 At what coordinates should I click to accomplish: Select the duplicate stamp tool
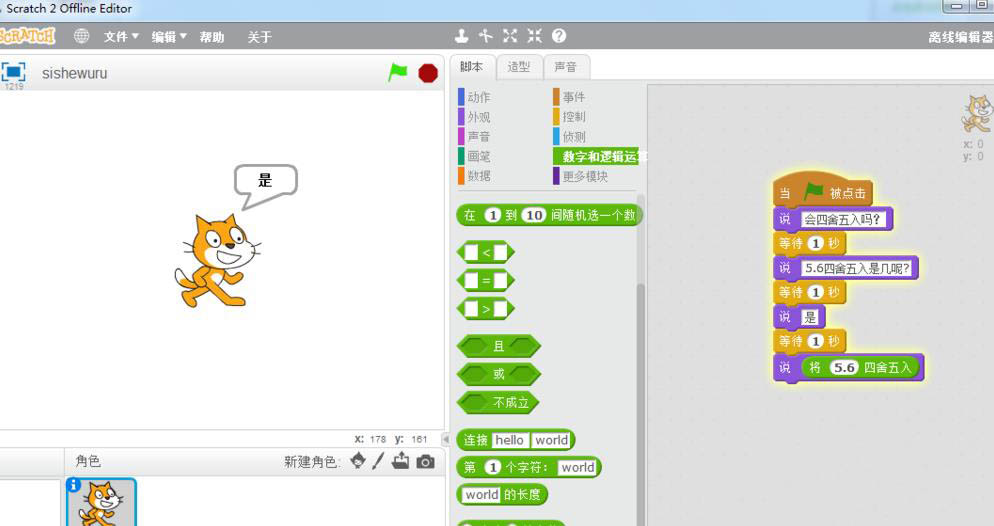pyautogui.click(x=462, y=36)
